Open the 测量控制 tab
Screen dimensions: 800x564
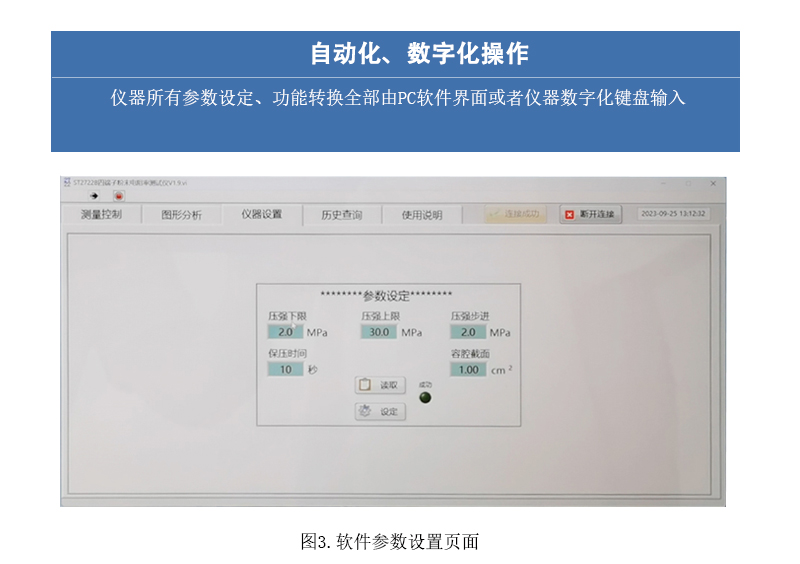[x=101, y=214]
